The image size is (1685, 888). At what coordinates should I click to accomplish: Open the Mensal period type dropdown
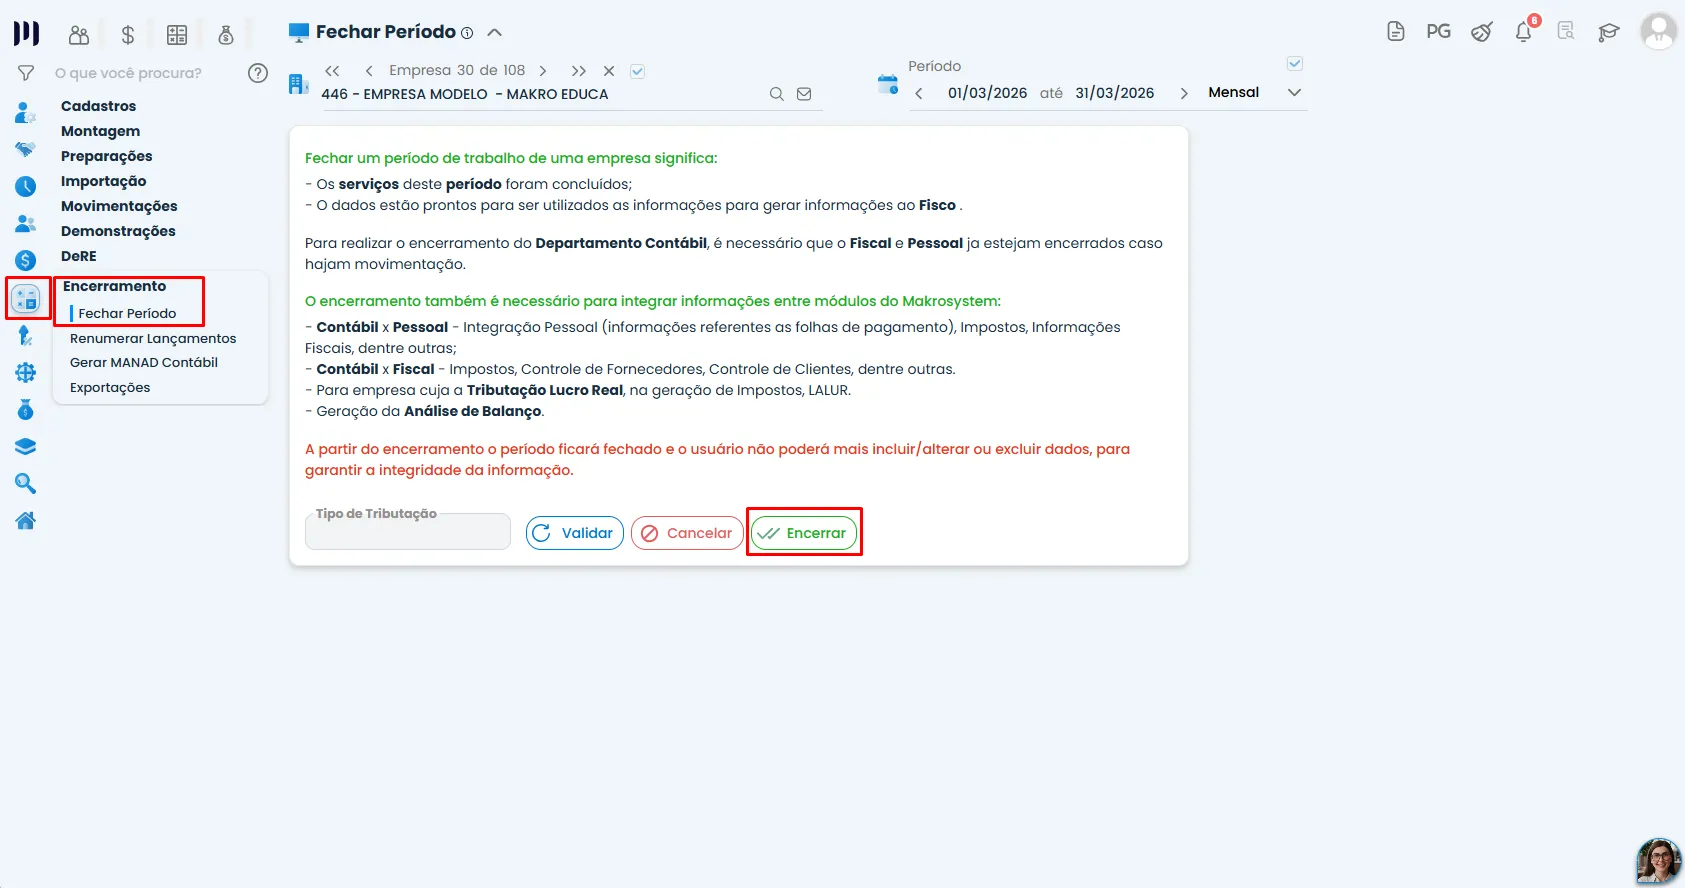[x=1255, y=93]
